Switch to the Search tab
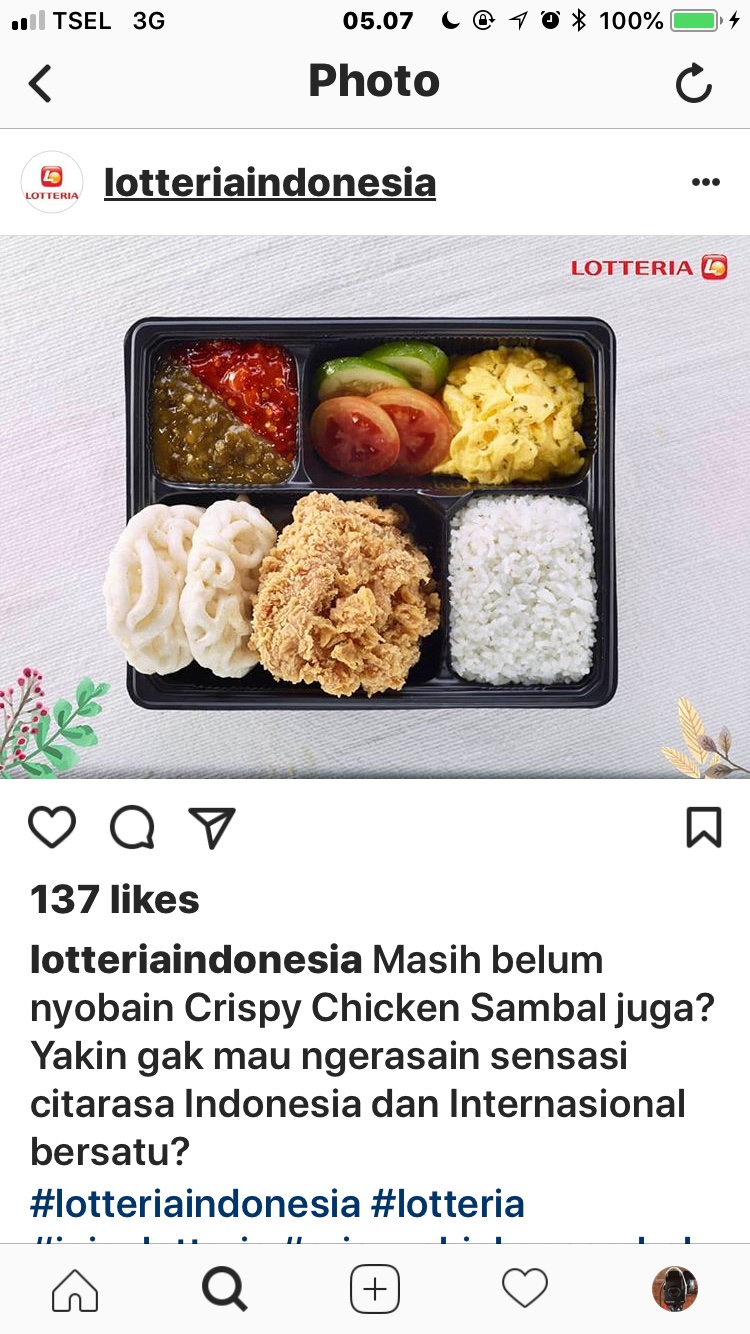750x1334 pixels. click(225, 1289)
